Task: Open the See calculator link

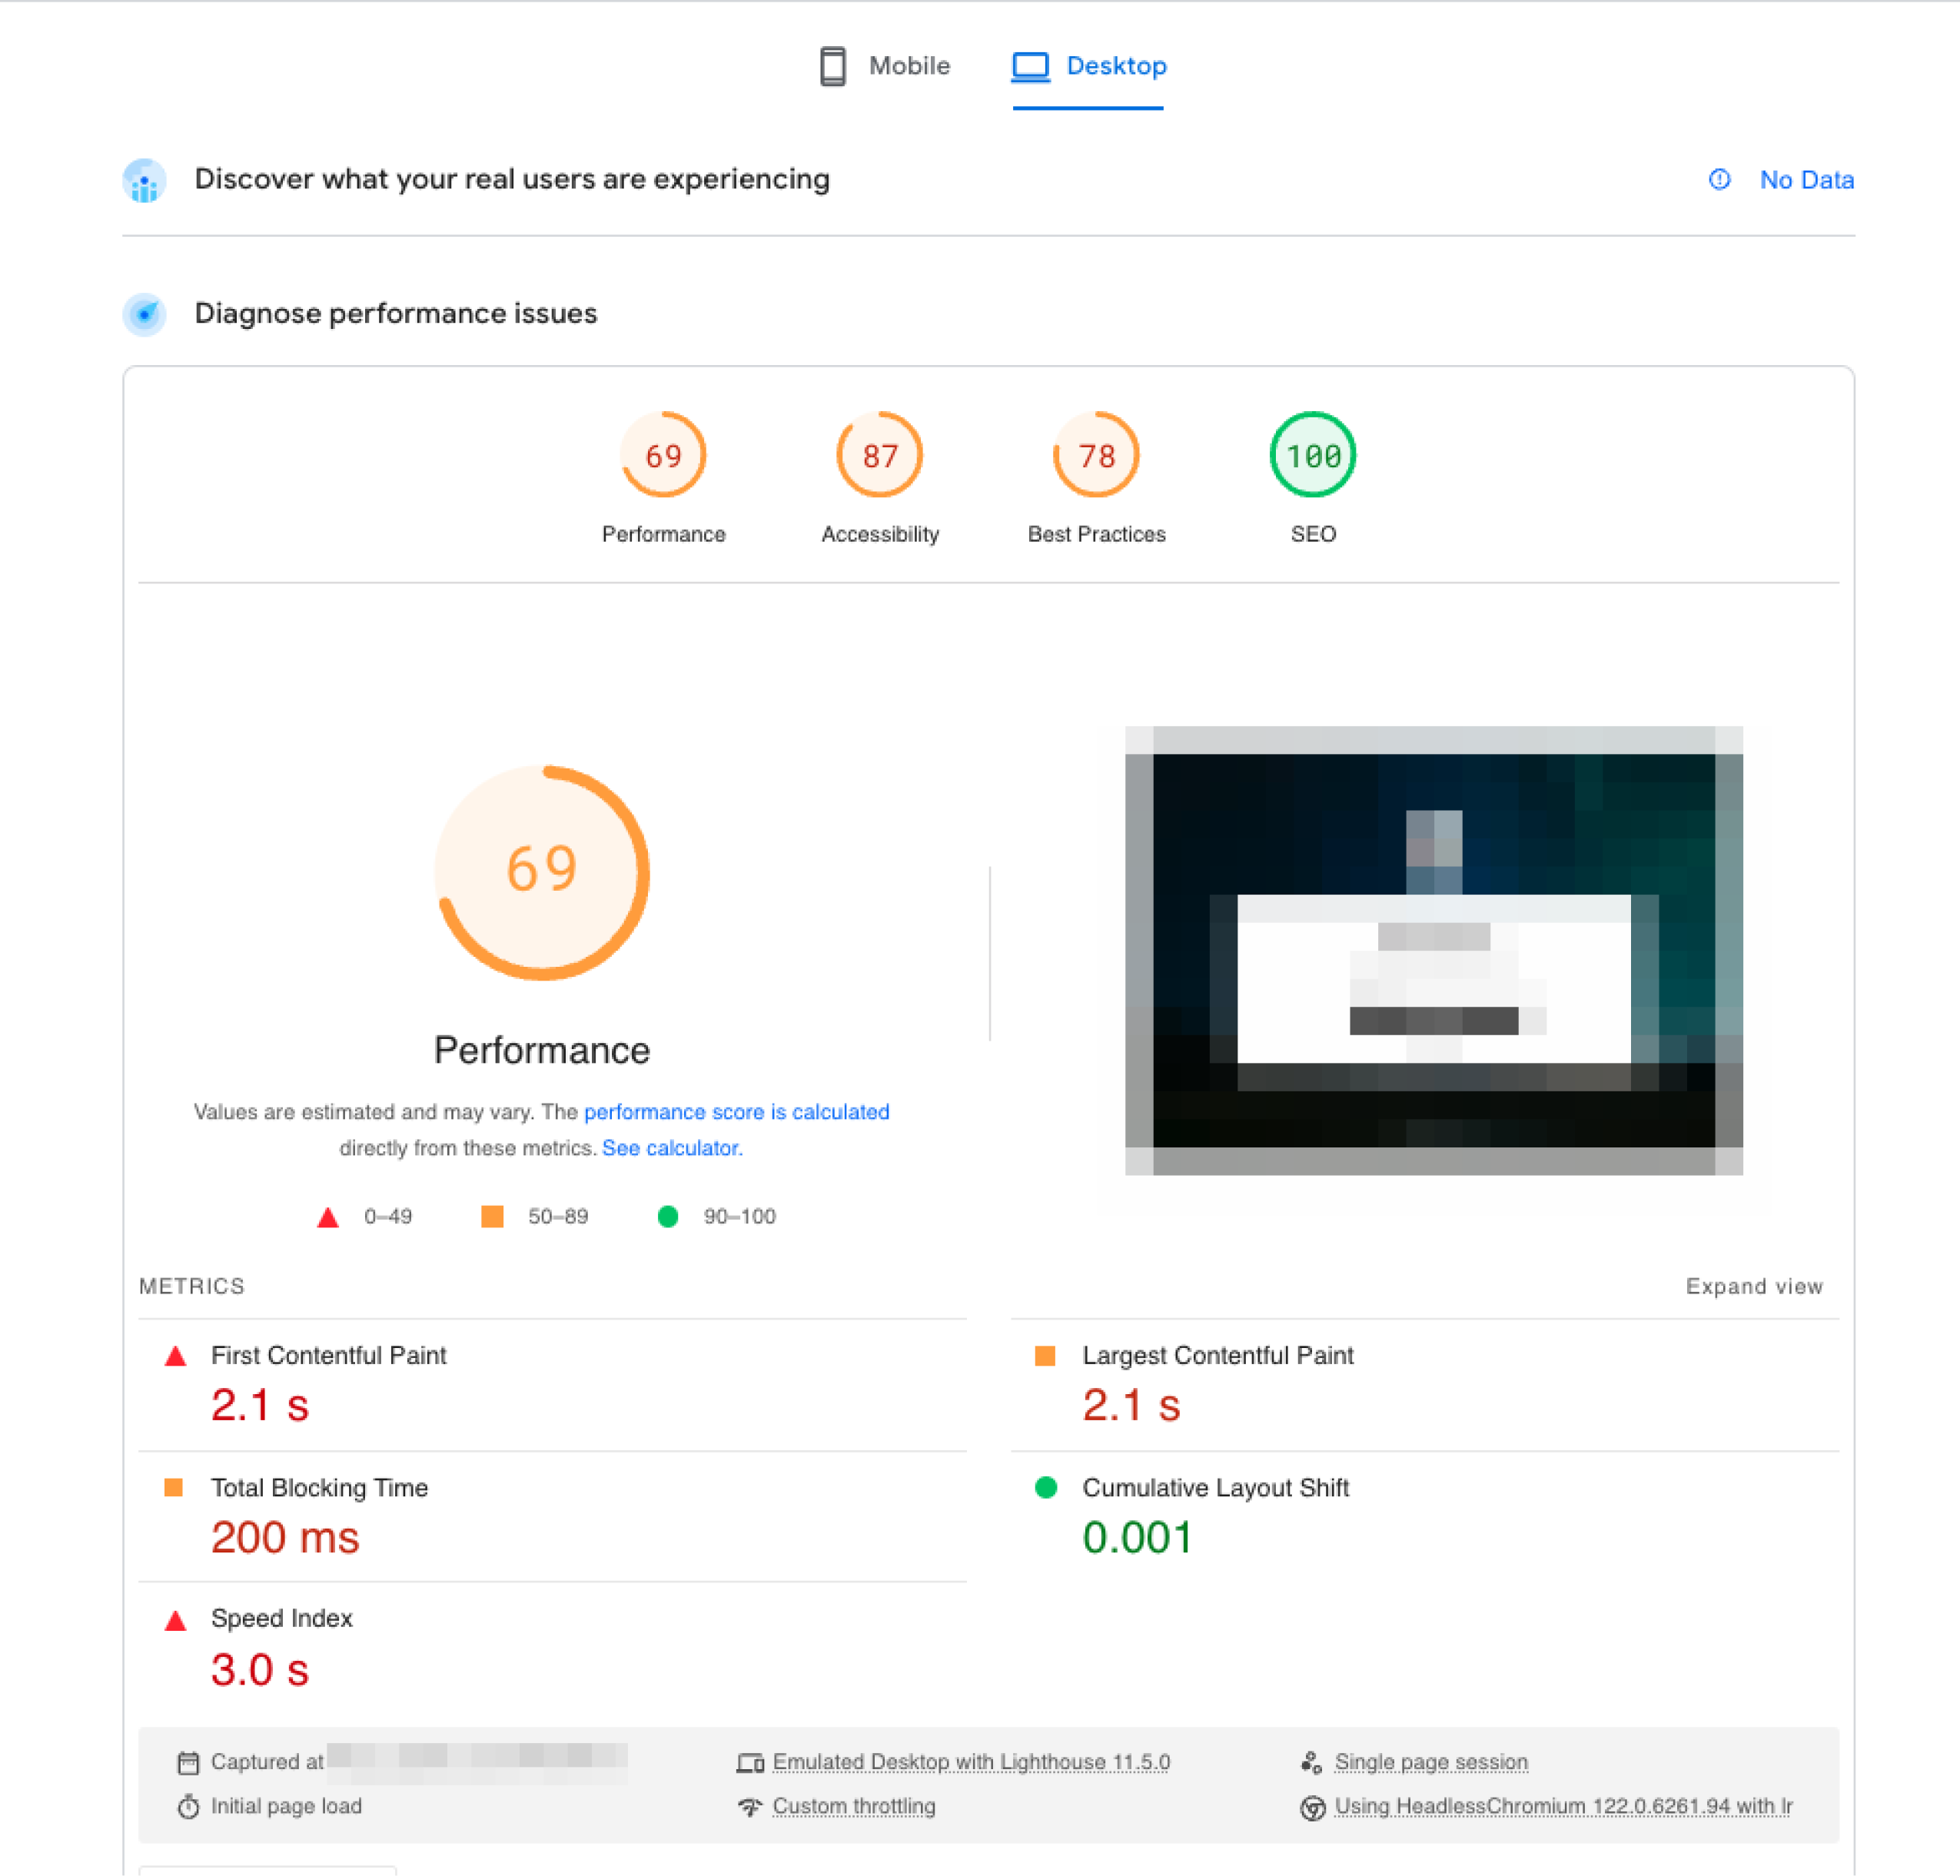Action: click(671, 1148)
